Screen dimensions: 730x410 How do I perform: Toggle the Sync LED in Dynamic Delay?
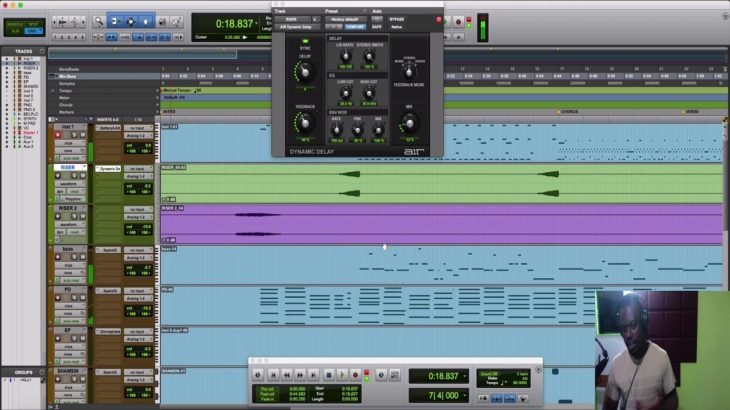[x=305, y=41]
